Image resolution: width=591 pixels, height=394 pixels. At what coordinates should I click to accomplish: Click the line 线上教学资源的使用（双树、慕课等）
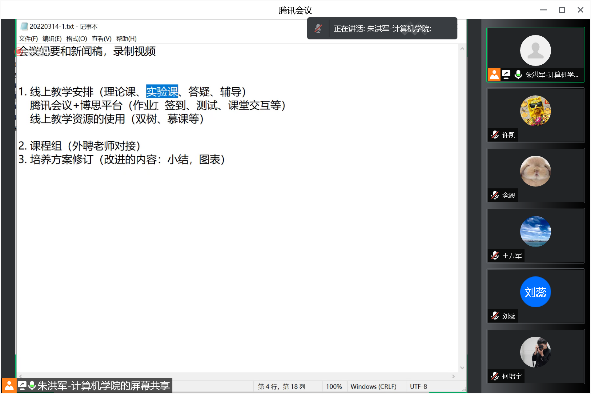(117, 119)
